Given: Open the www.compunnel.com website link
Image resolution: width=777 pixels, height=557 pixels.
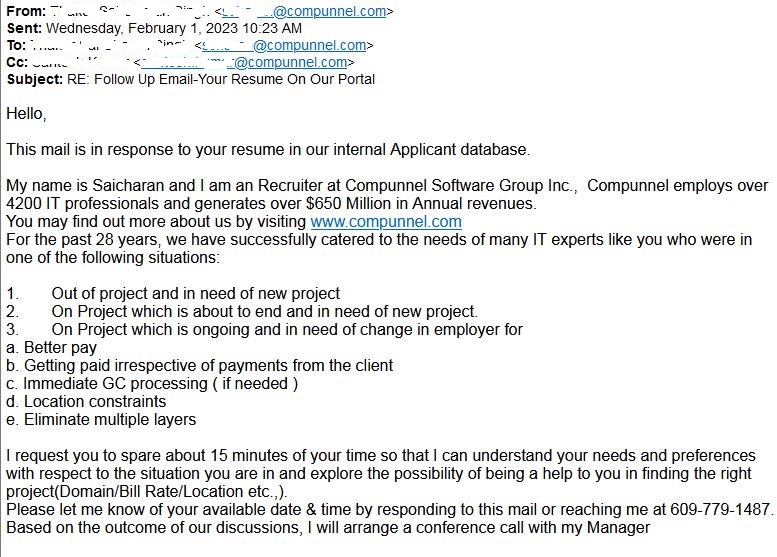Looking at the screenshot, I should 386,222.
